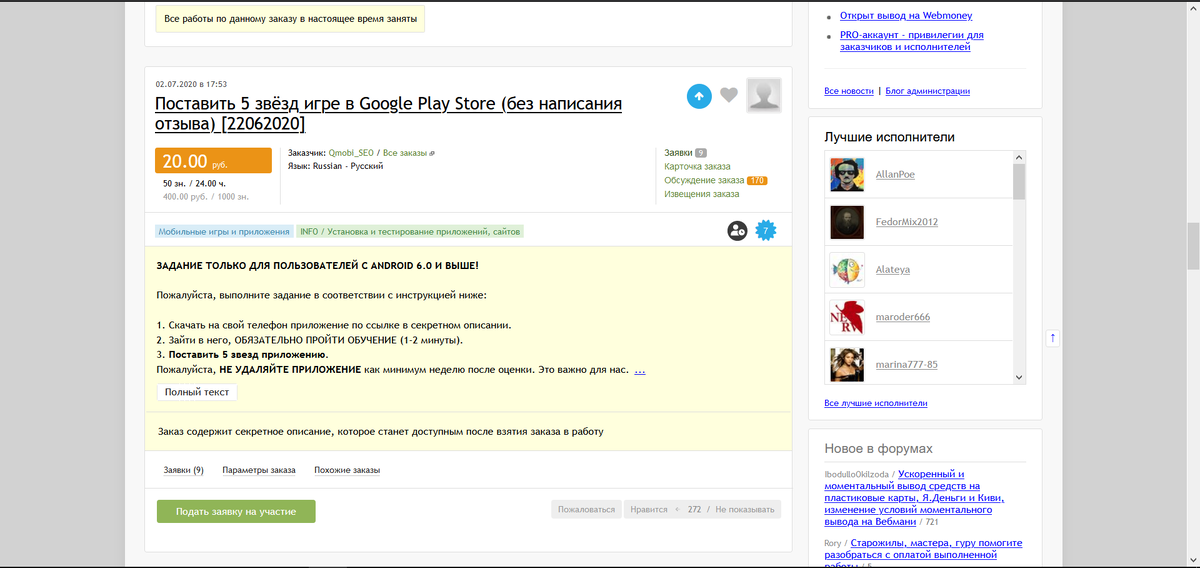Click the back-to-top arrow button
This screenshot has height=568, width=1200.
click(1052, 338)
